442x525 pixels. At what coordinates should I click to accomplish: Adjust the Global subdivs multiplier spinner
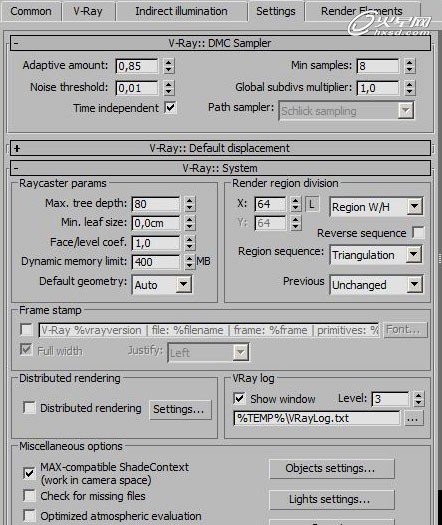410,88
